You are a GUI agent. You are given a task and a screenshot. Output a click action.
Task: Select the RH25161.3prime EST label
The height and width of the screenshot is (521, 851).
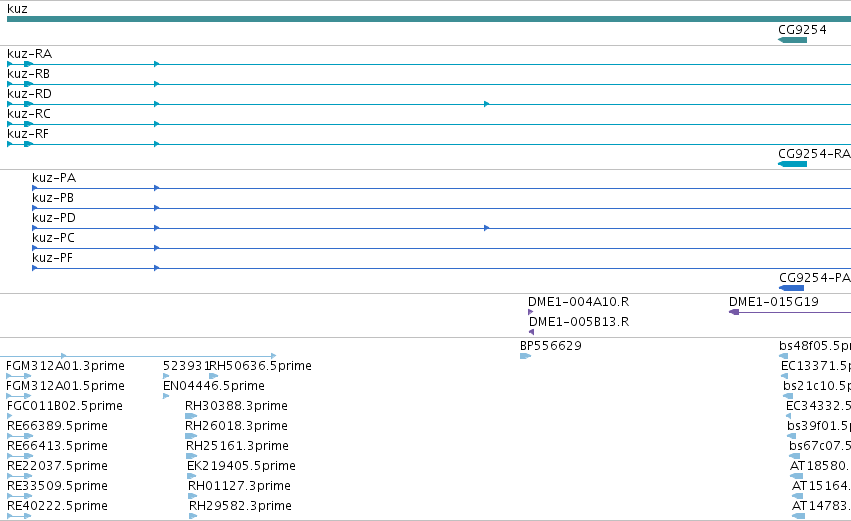coord(237,446)
